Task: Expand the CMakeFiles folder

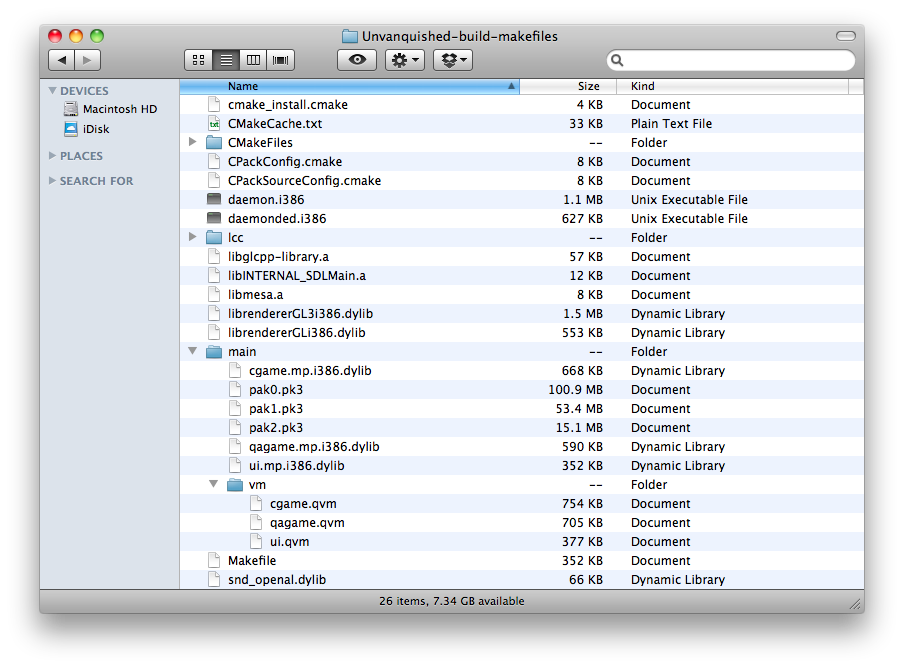Action: click(193, 143)
